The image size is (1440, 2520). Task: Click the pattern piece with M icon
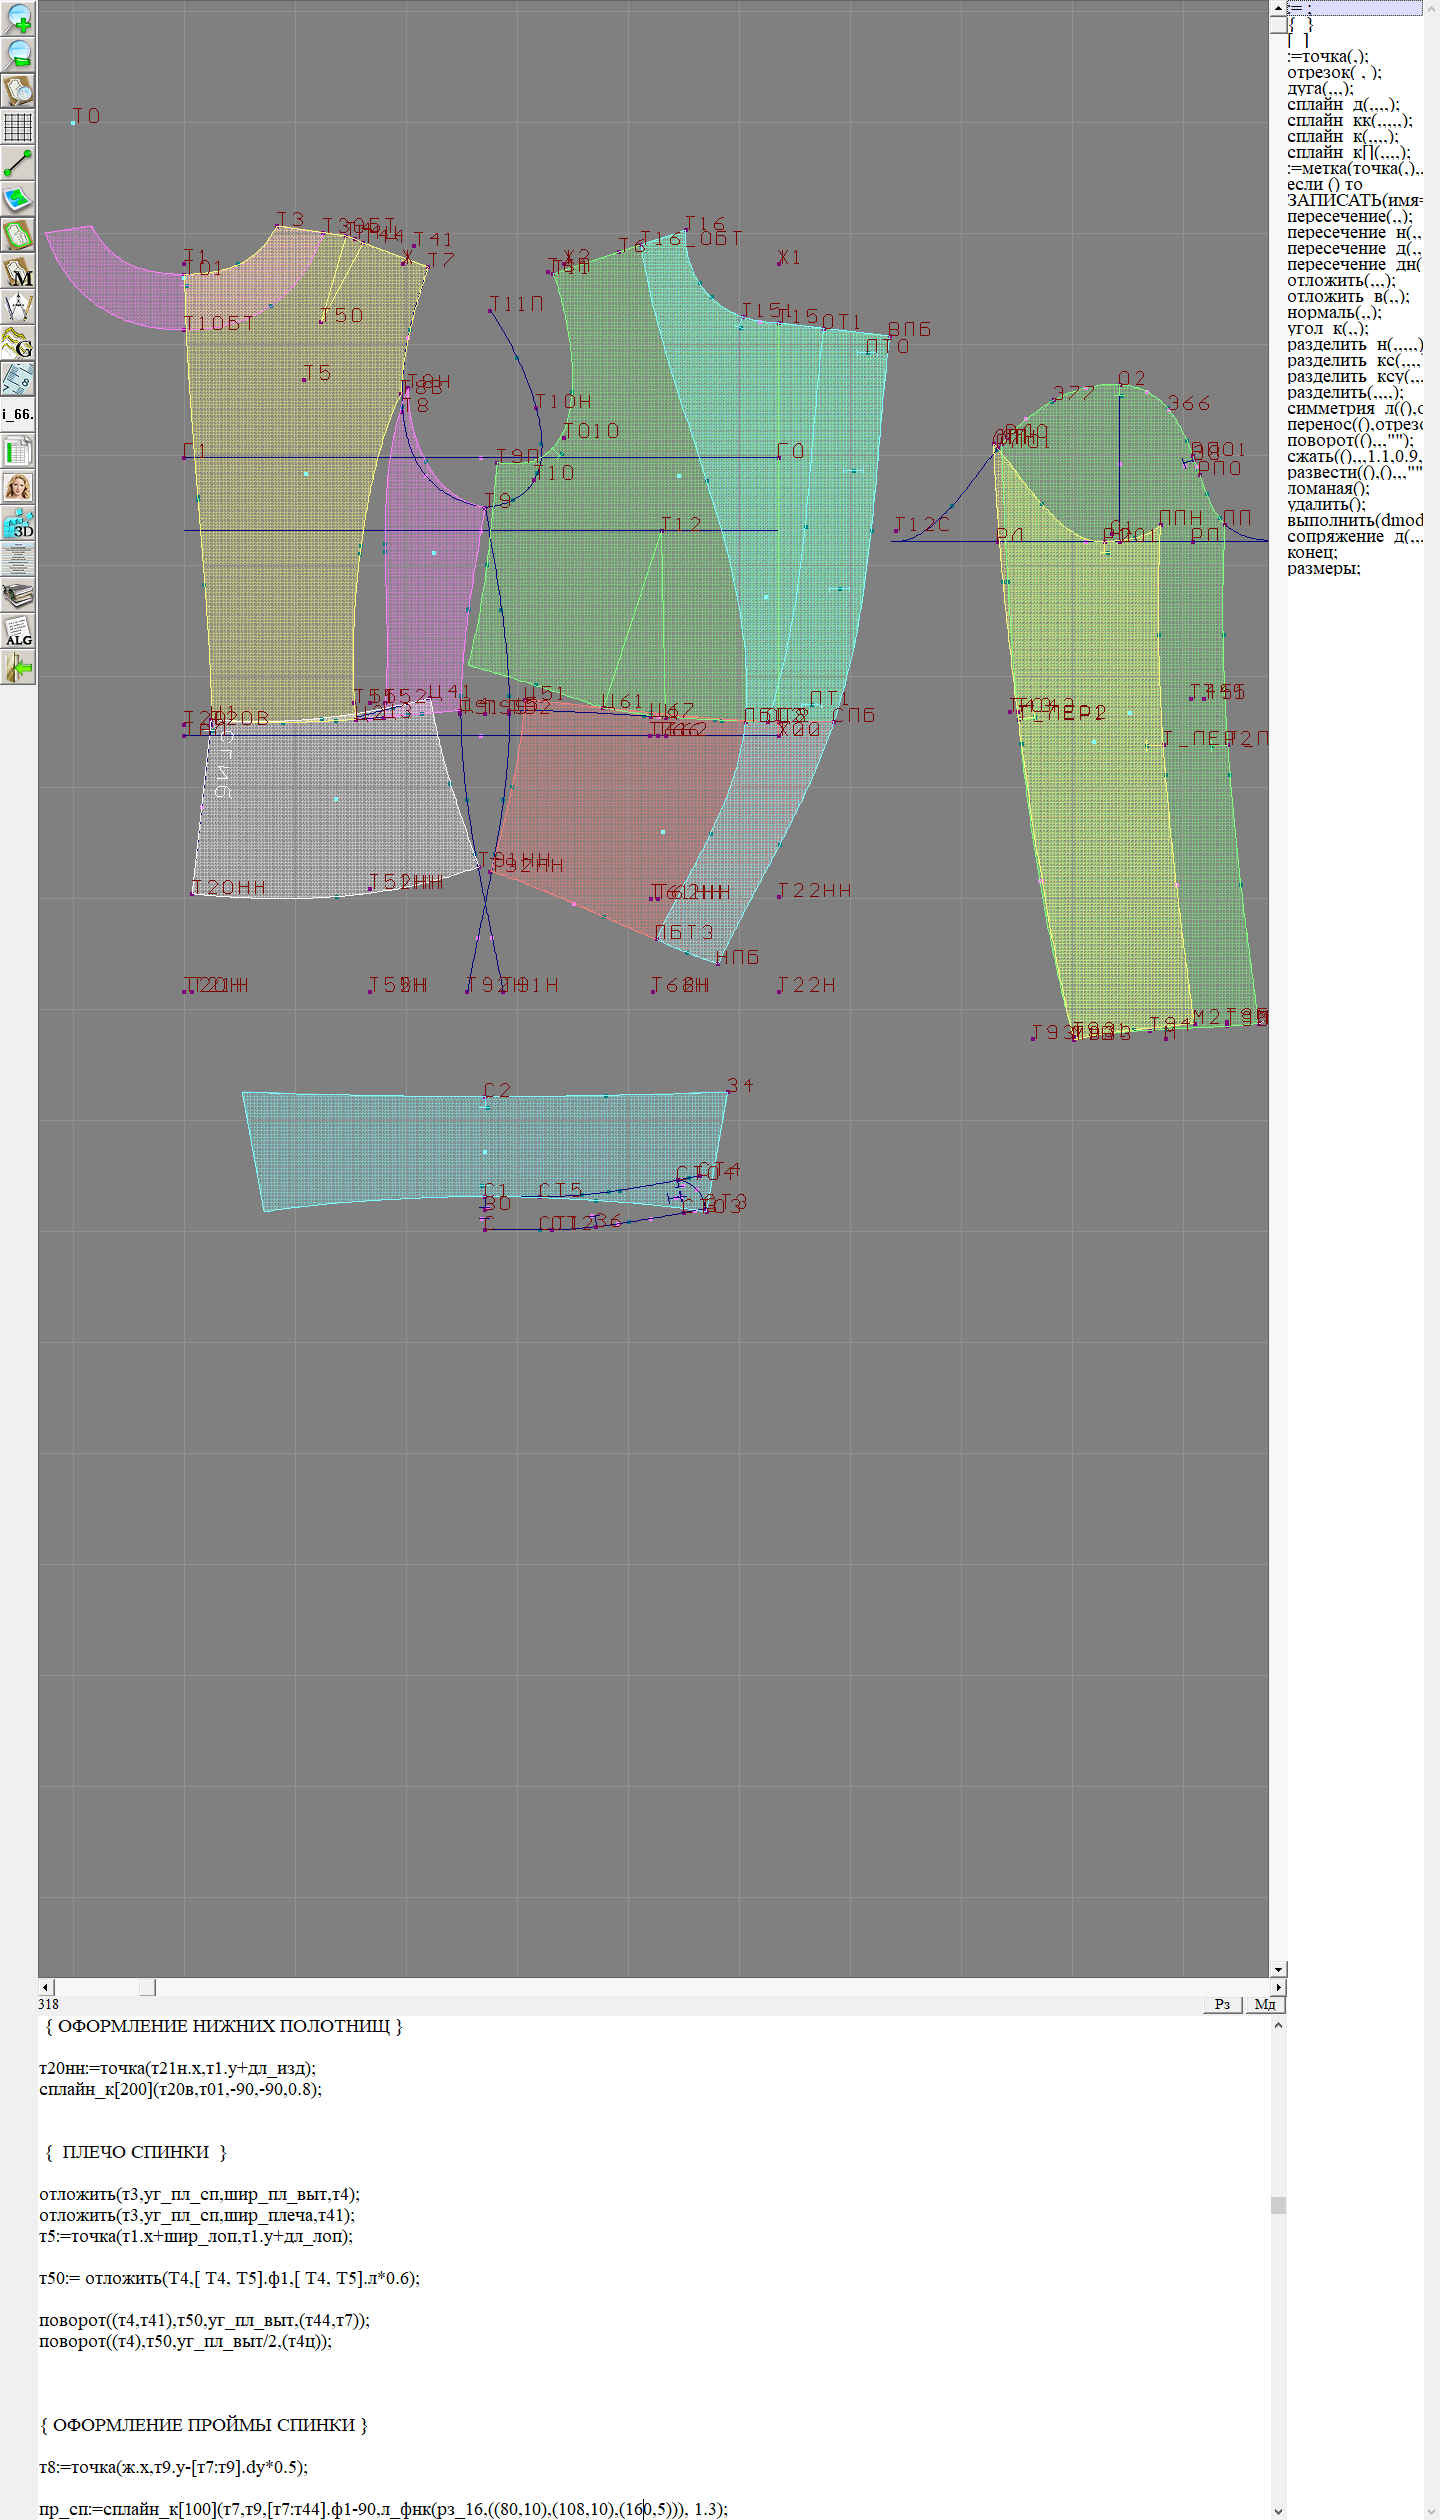coord(18,272)
